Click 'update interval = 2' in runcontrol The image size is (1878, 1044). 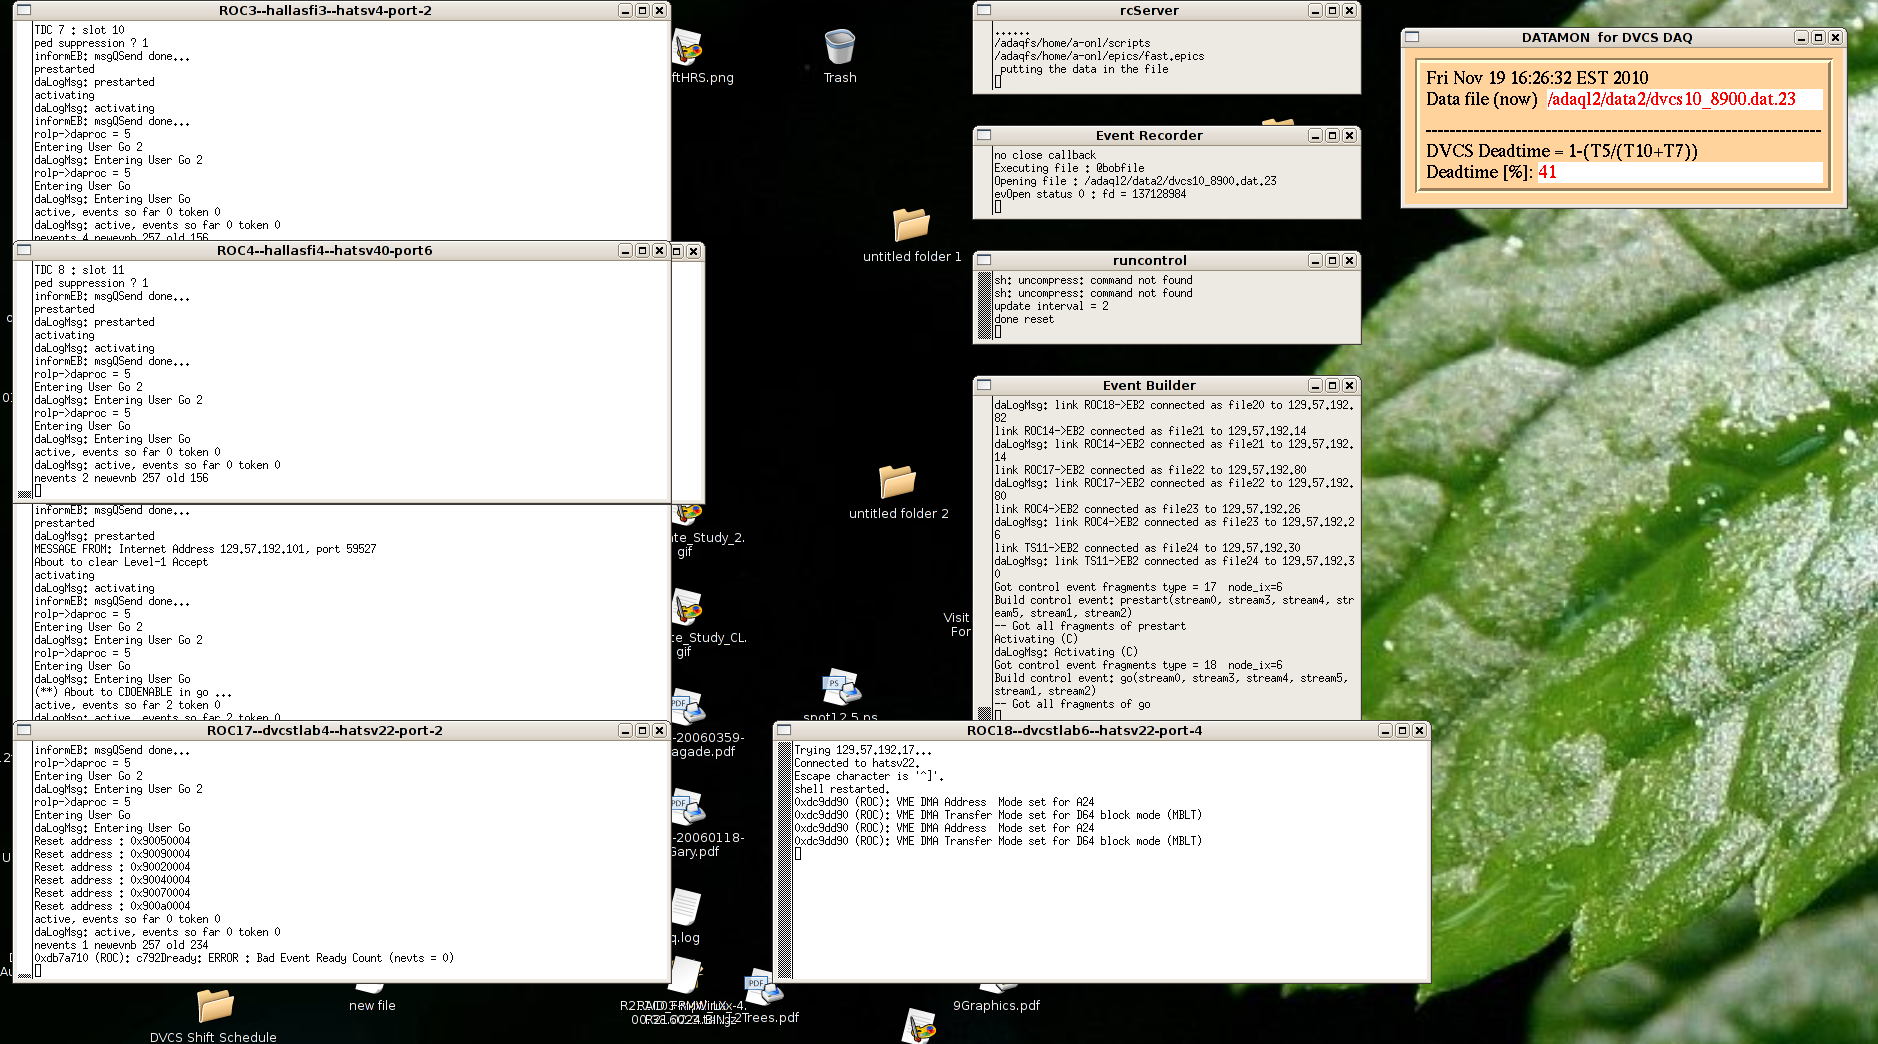pos(1051,306)
